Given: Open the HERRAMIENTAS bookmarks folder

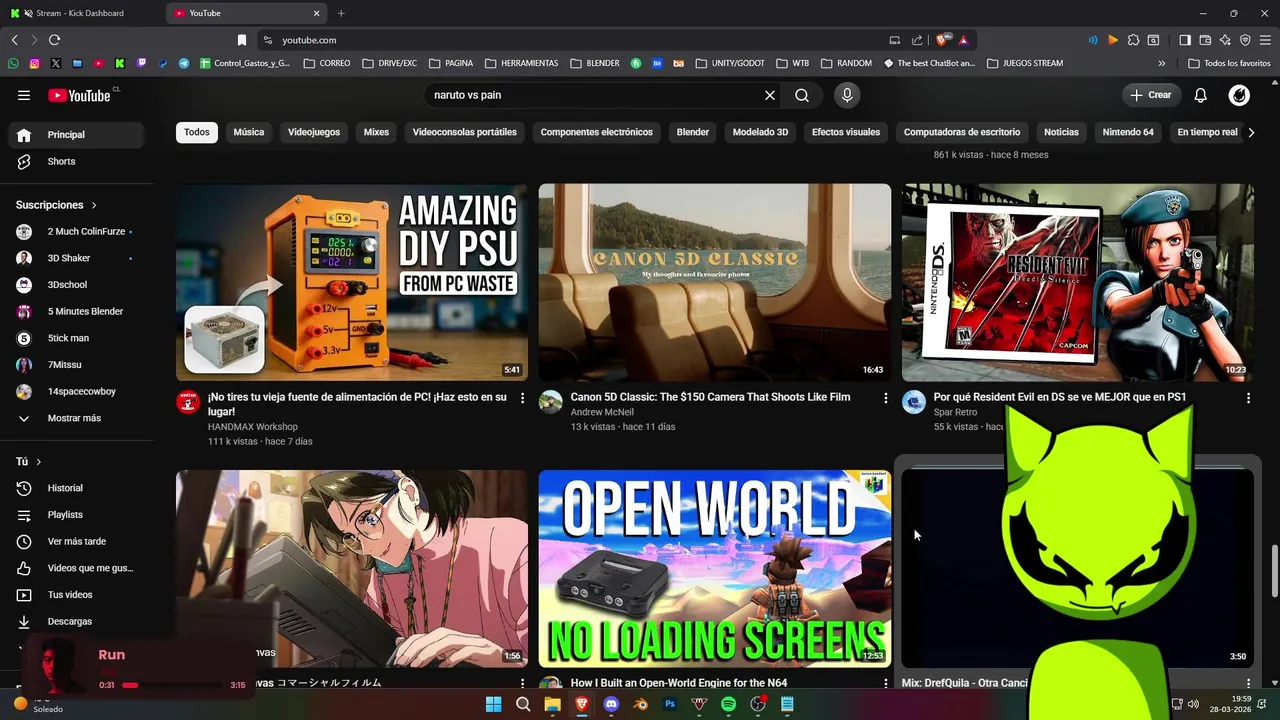Looking at the screenshot, I should tap(521, 63).
